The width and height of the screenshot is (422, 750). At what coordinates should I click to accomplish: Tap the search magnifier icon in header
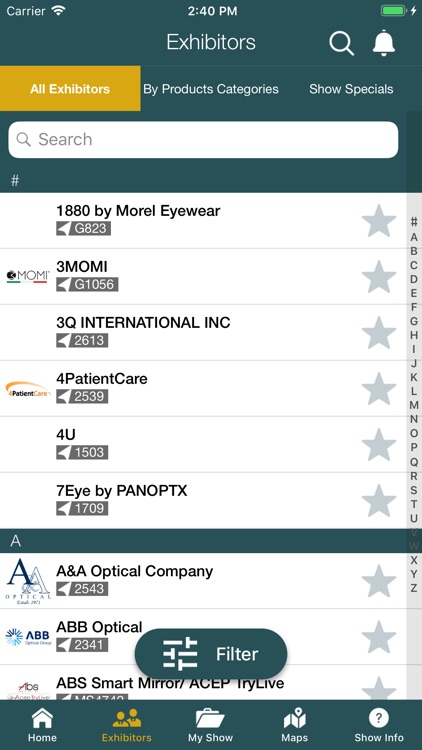point(342,44)
